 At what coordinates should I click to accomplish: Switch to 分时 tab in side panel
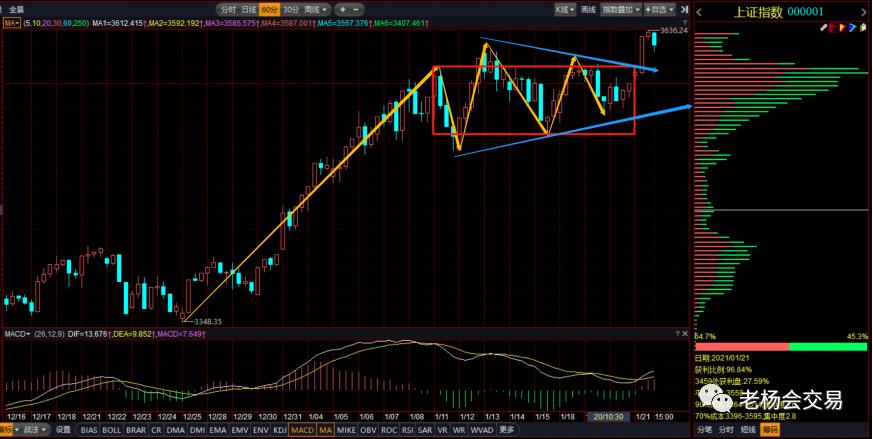(725, 430)
